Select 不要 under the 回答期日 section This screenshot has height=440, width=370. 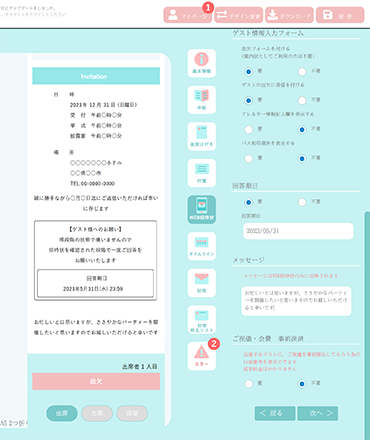coord(302,202)
